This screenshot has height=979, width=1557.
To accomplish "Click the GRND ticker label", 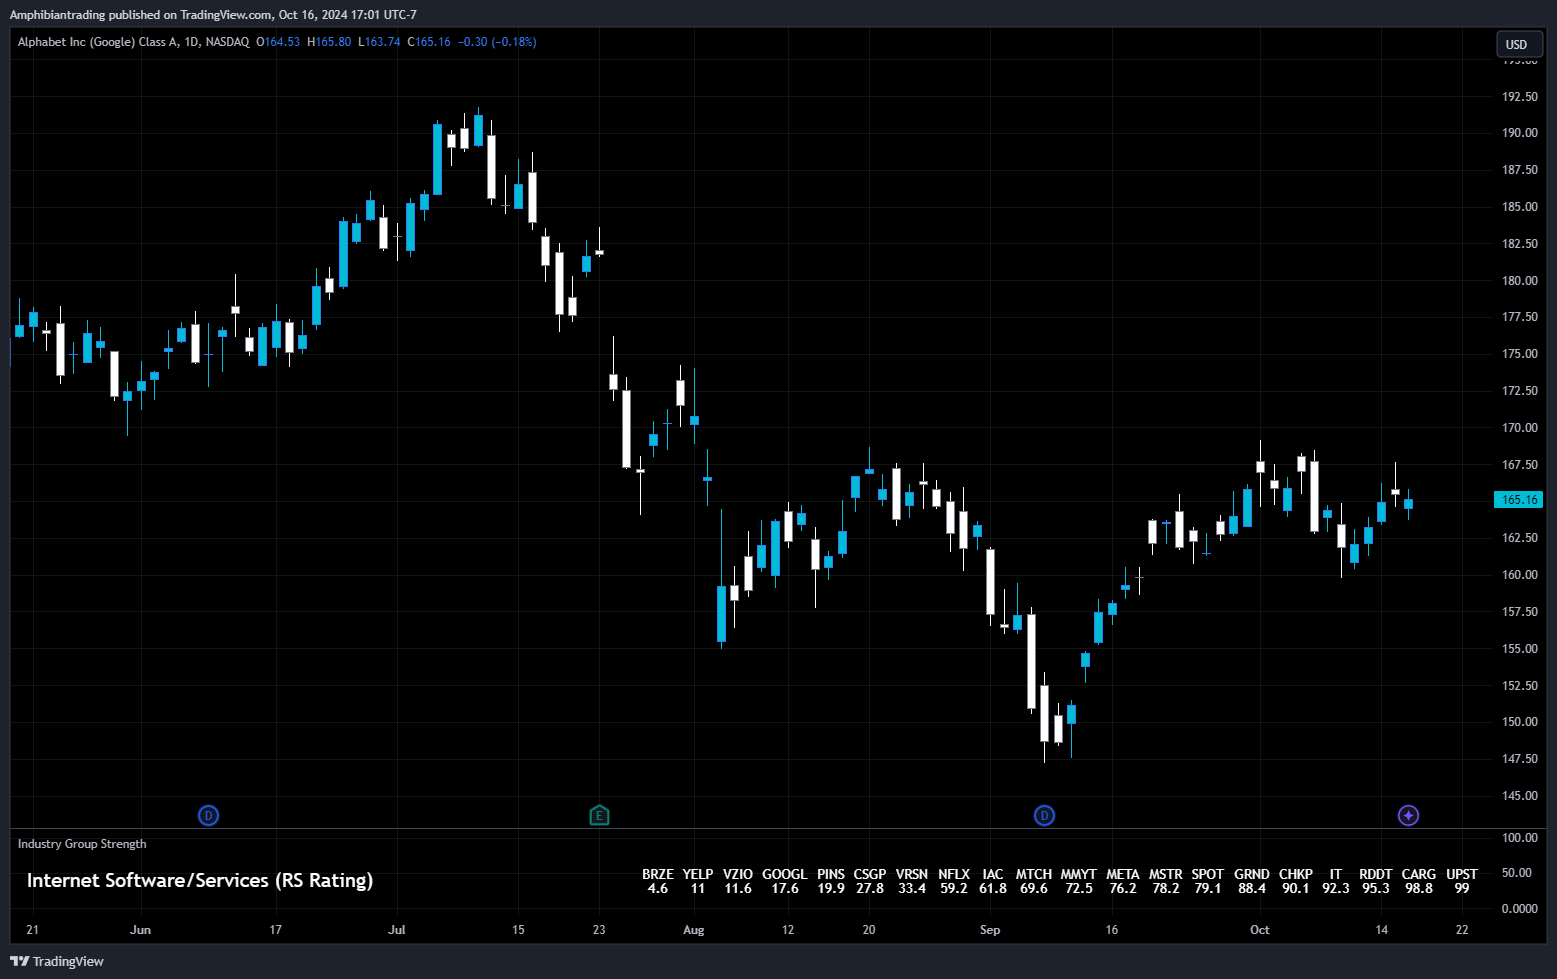I will (1252, 874).
